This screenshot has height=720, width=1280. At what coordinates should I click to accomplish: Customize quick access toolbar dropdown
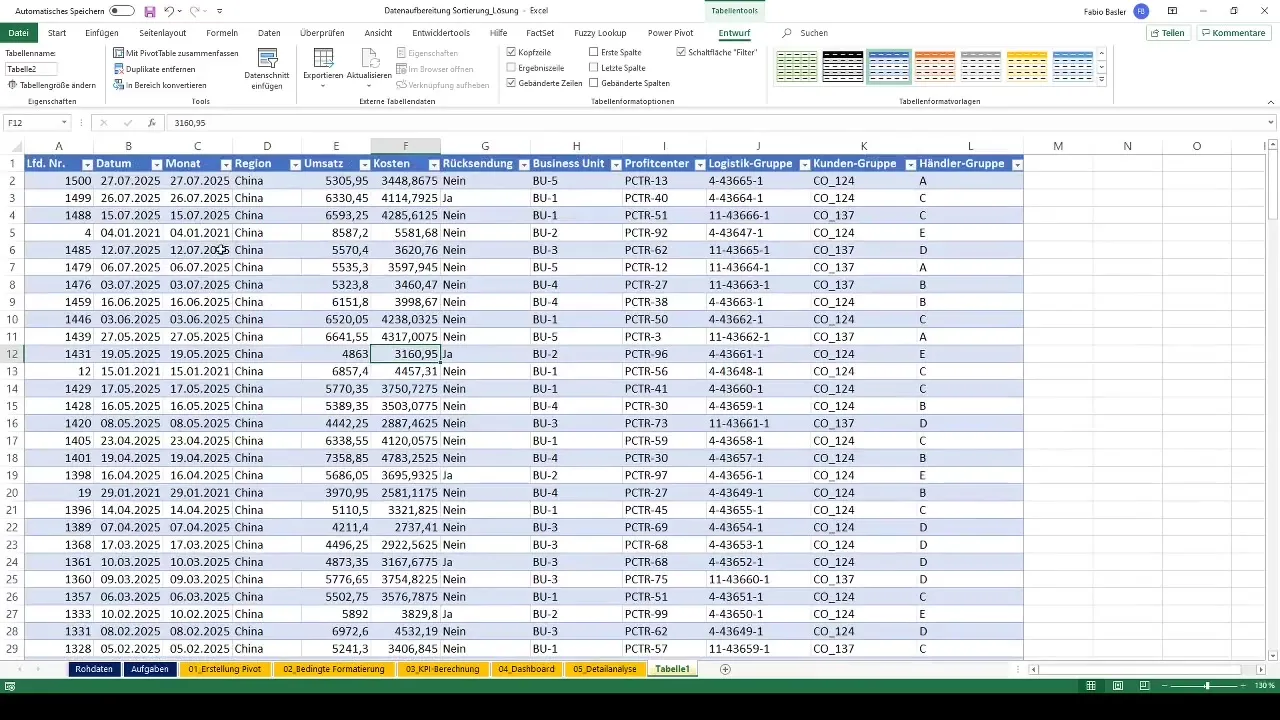tap(219, 11)
